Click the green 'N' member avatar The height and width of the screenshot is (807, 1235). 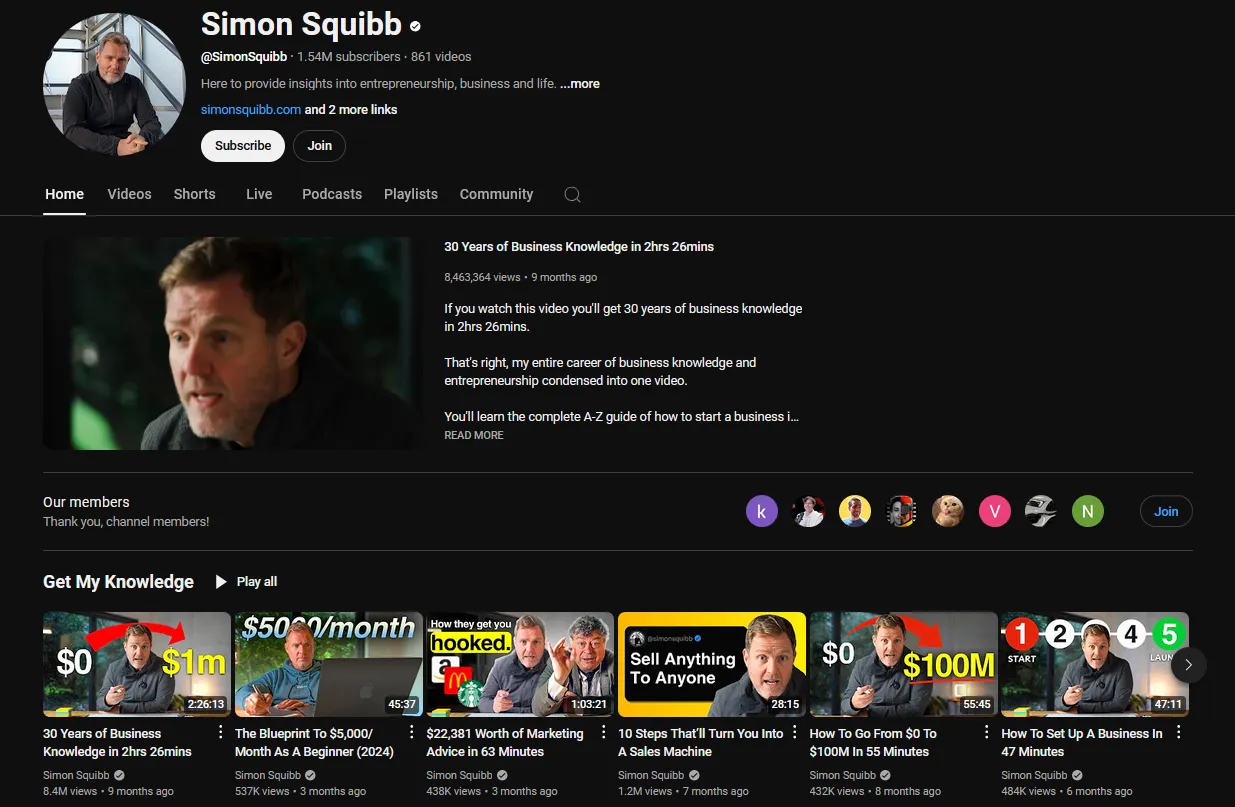coord(1087,512)
